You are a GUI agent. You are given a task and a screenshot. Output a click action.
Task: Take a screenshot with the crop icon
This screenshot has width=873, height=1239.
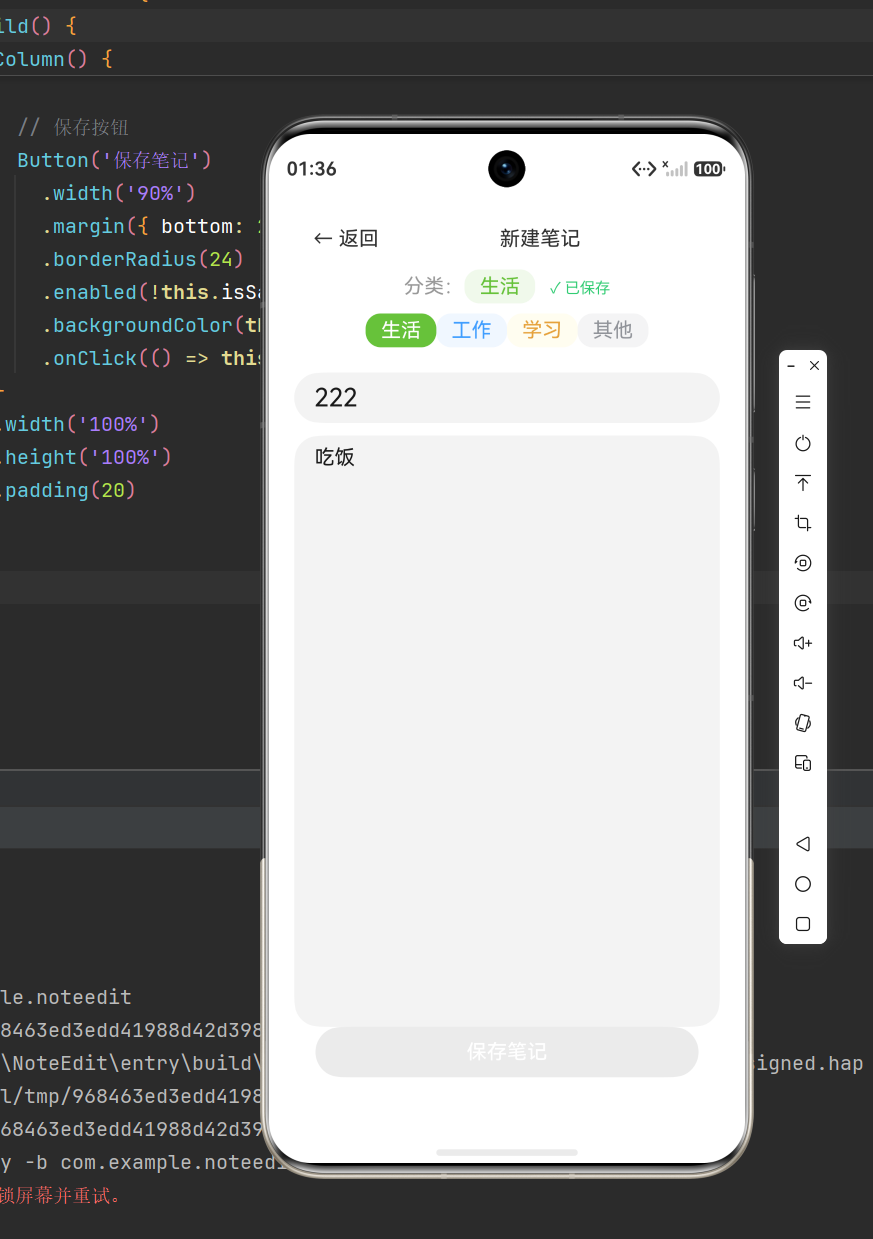click(802, 523)
